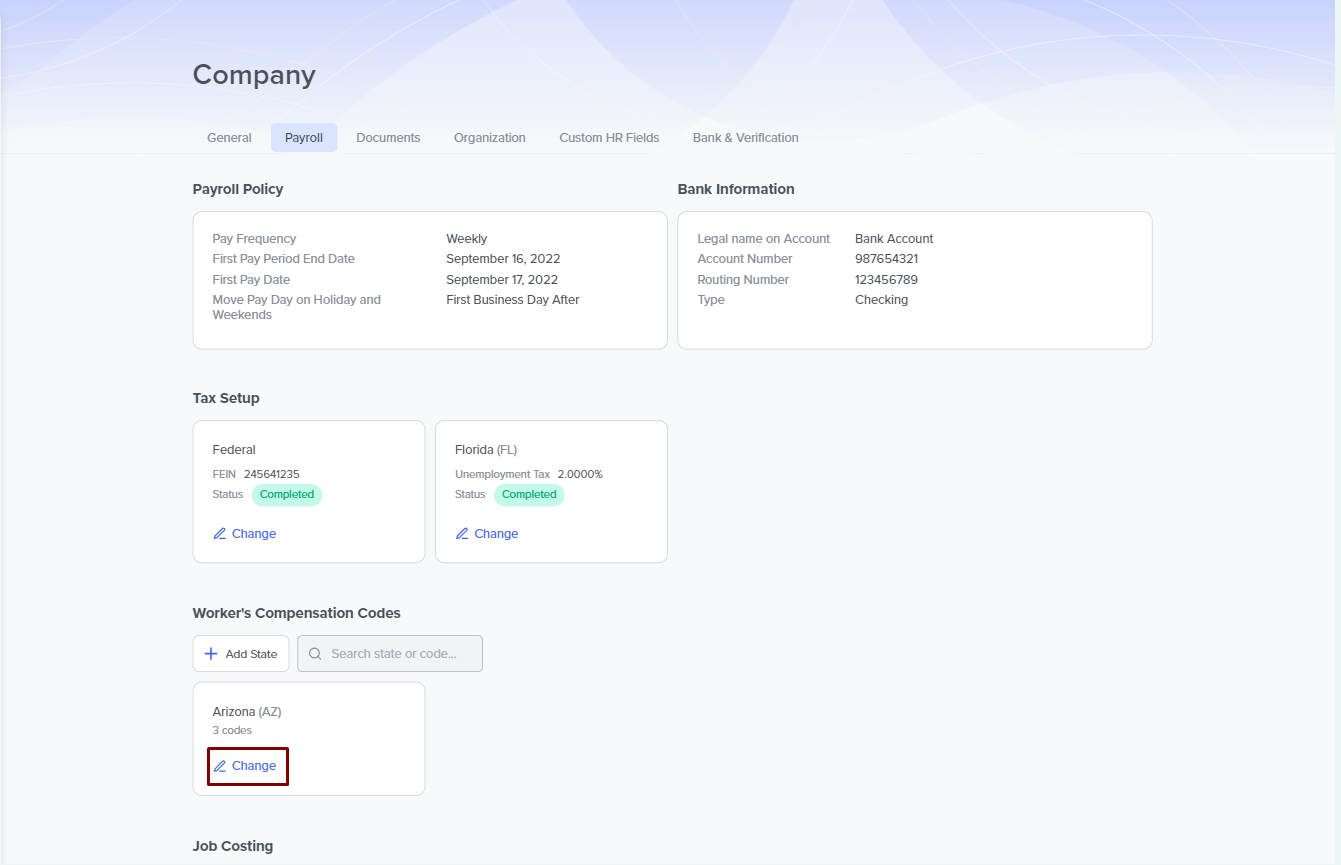
Task: Switch to Bank & Verification tab
Action: click(x=745, y=138)
